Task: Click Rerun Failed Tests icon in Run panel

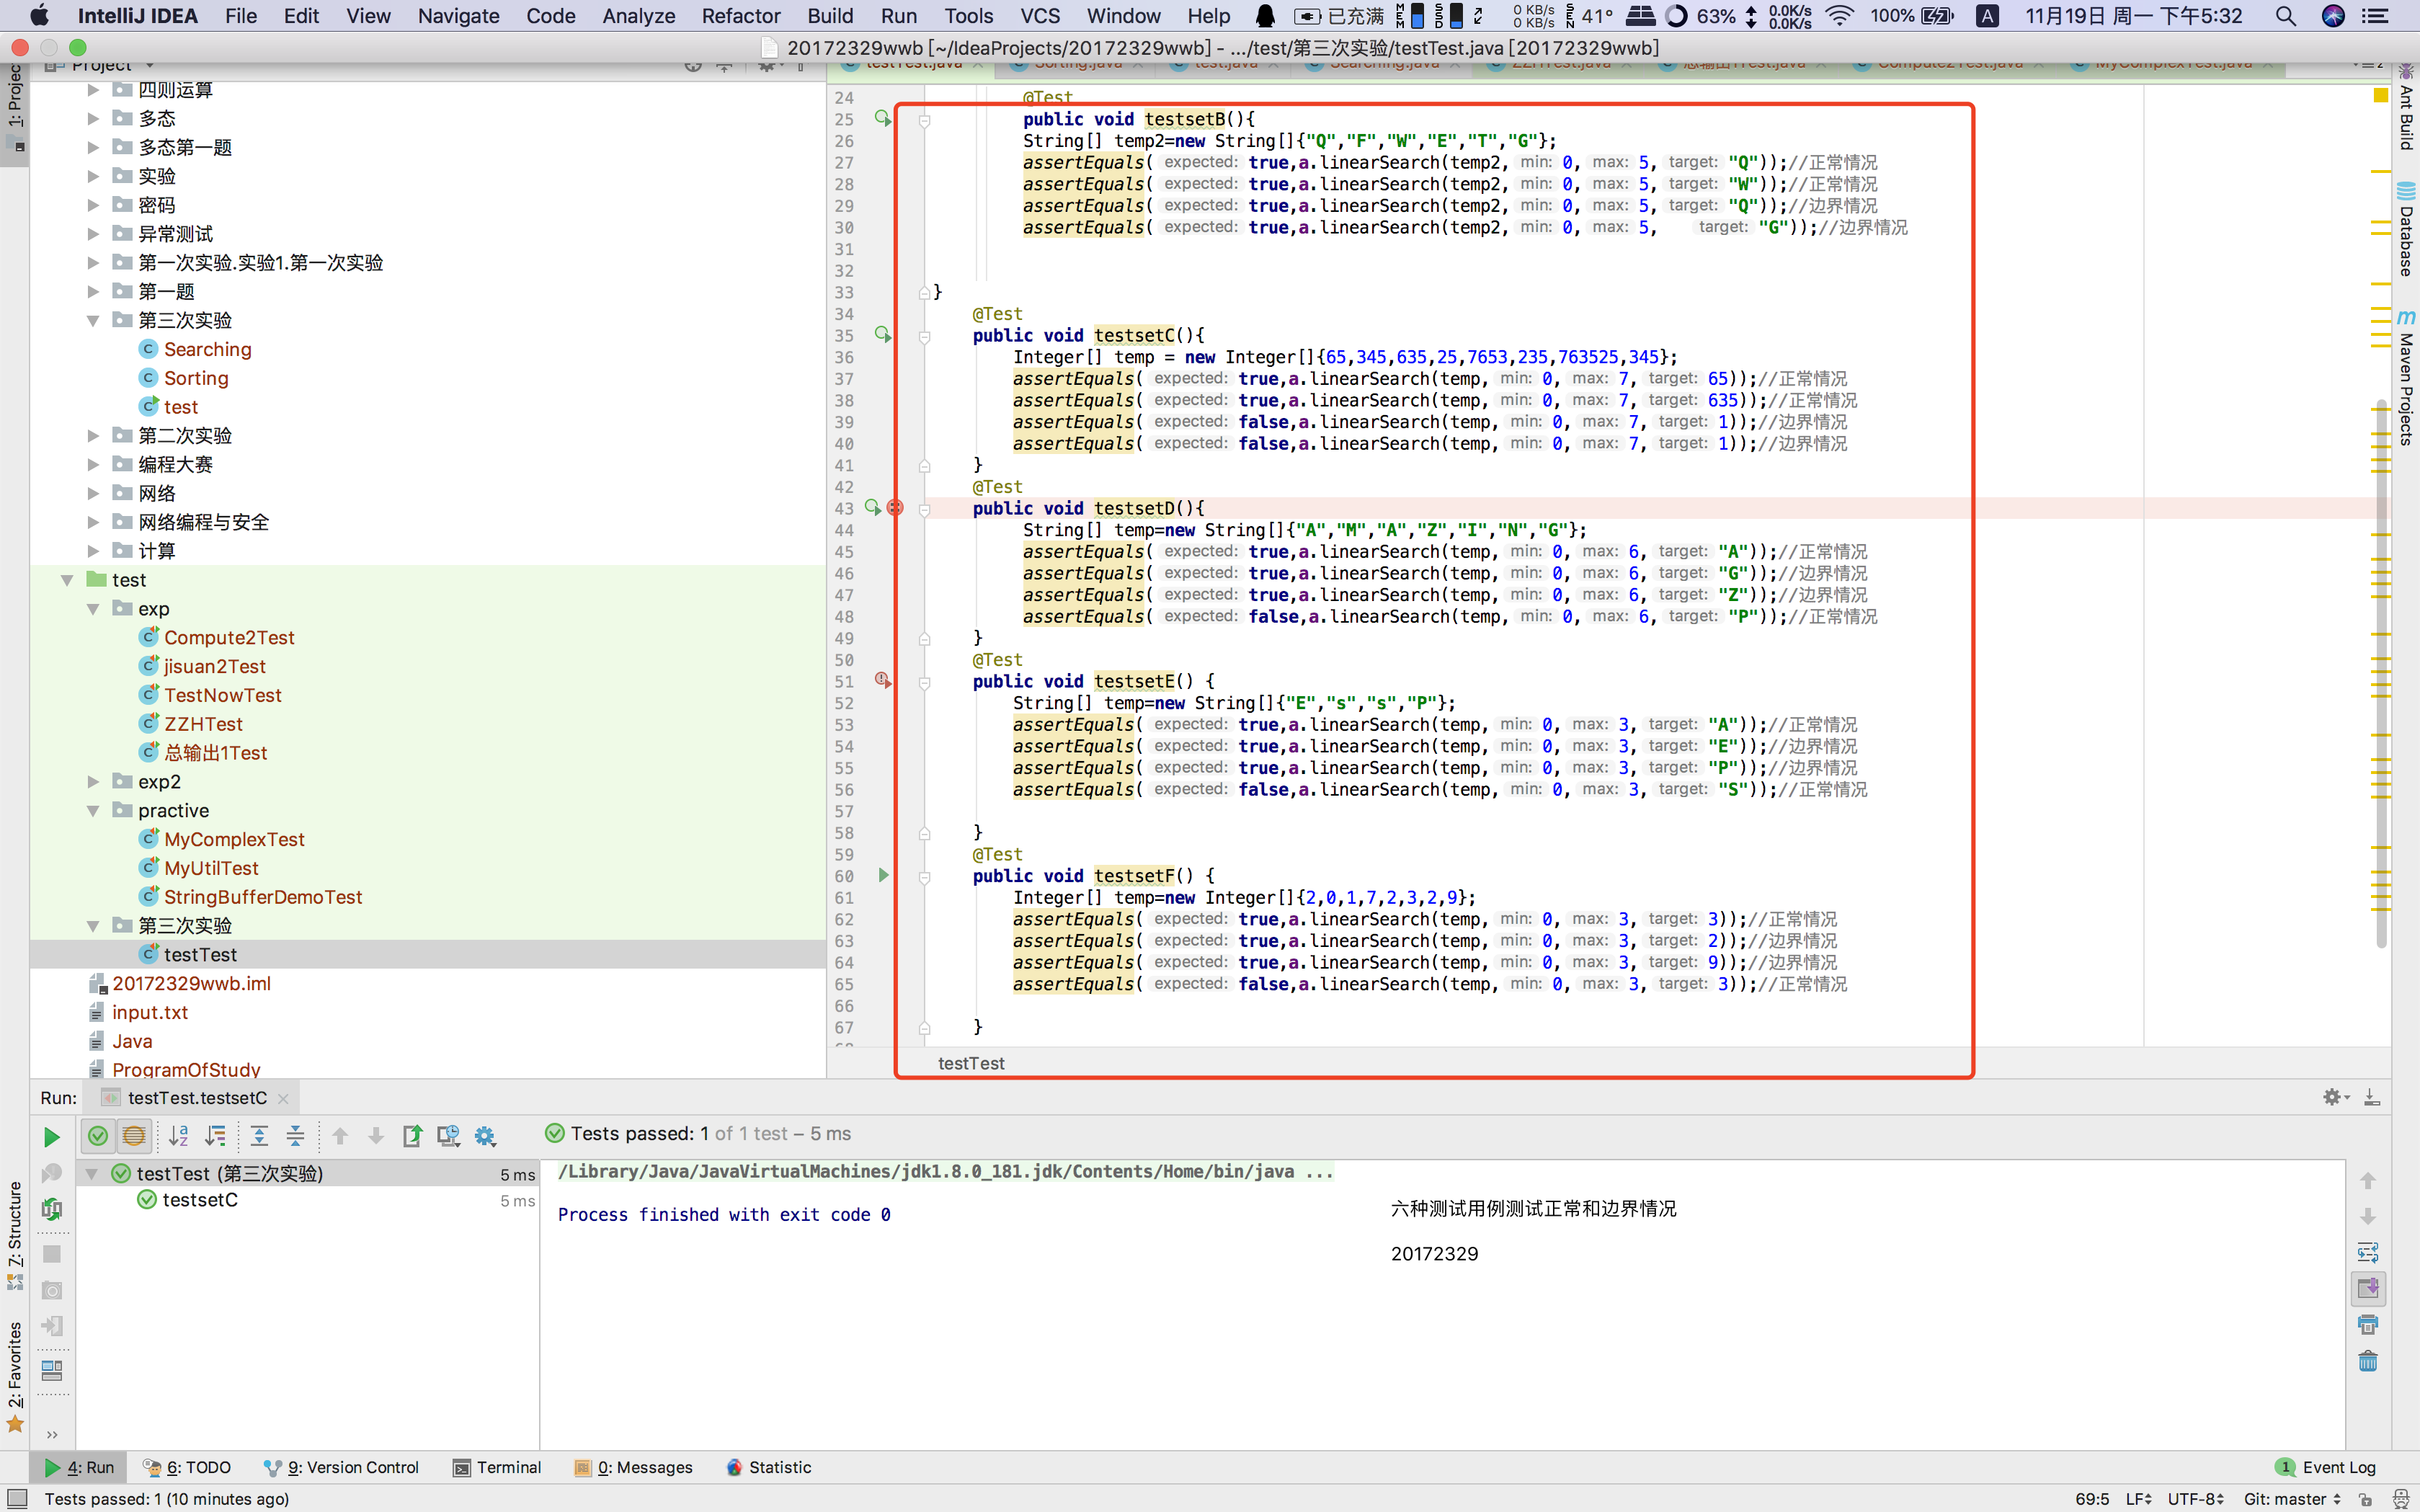Action: (52, 1173)
